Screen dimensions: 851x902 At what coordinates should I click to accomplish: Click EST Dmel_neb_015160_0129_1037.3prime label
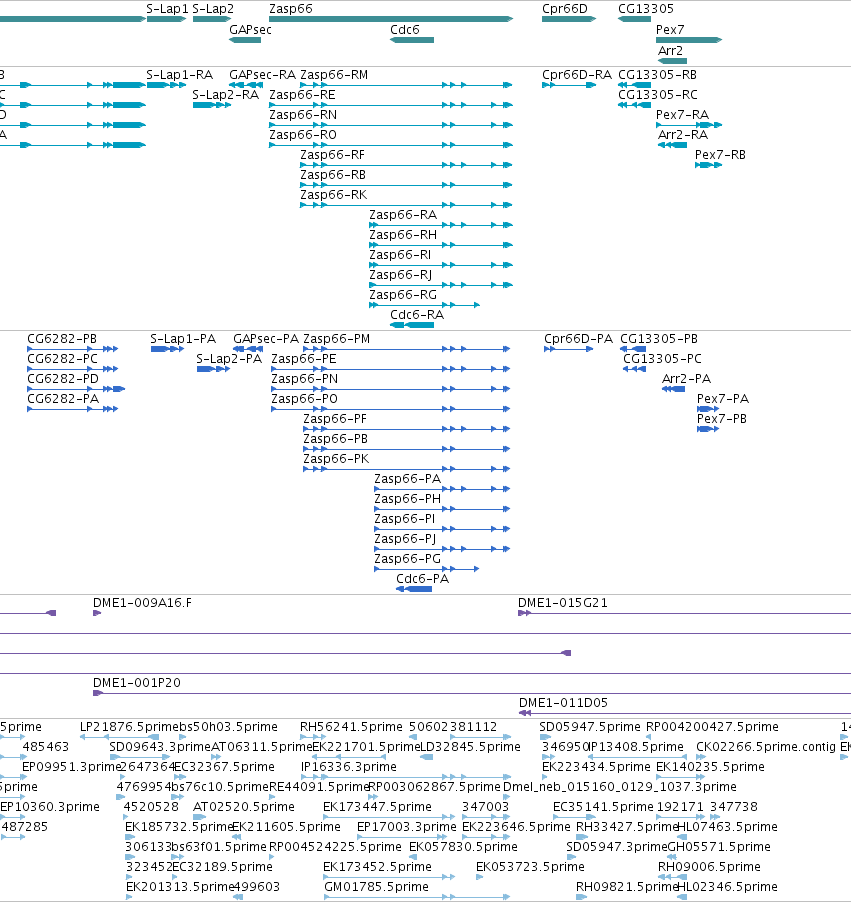tap(620, 786)
